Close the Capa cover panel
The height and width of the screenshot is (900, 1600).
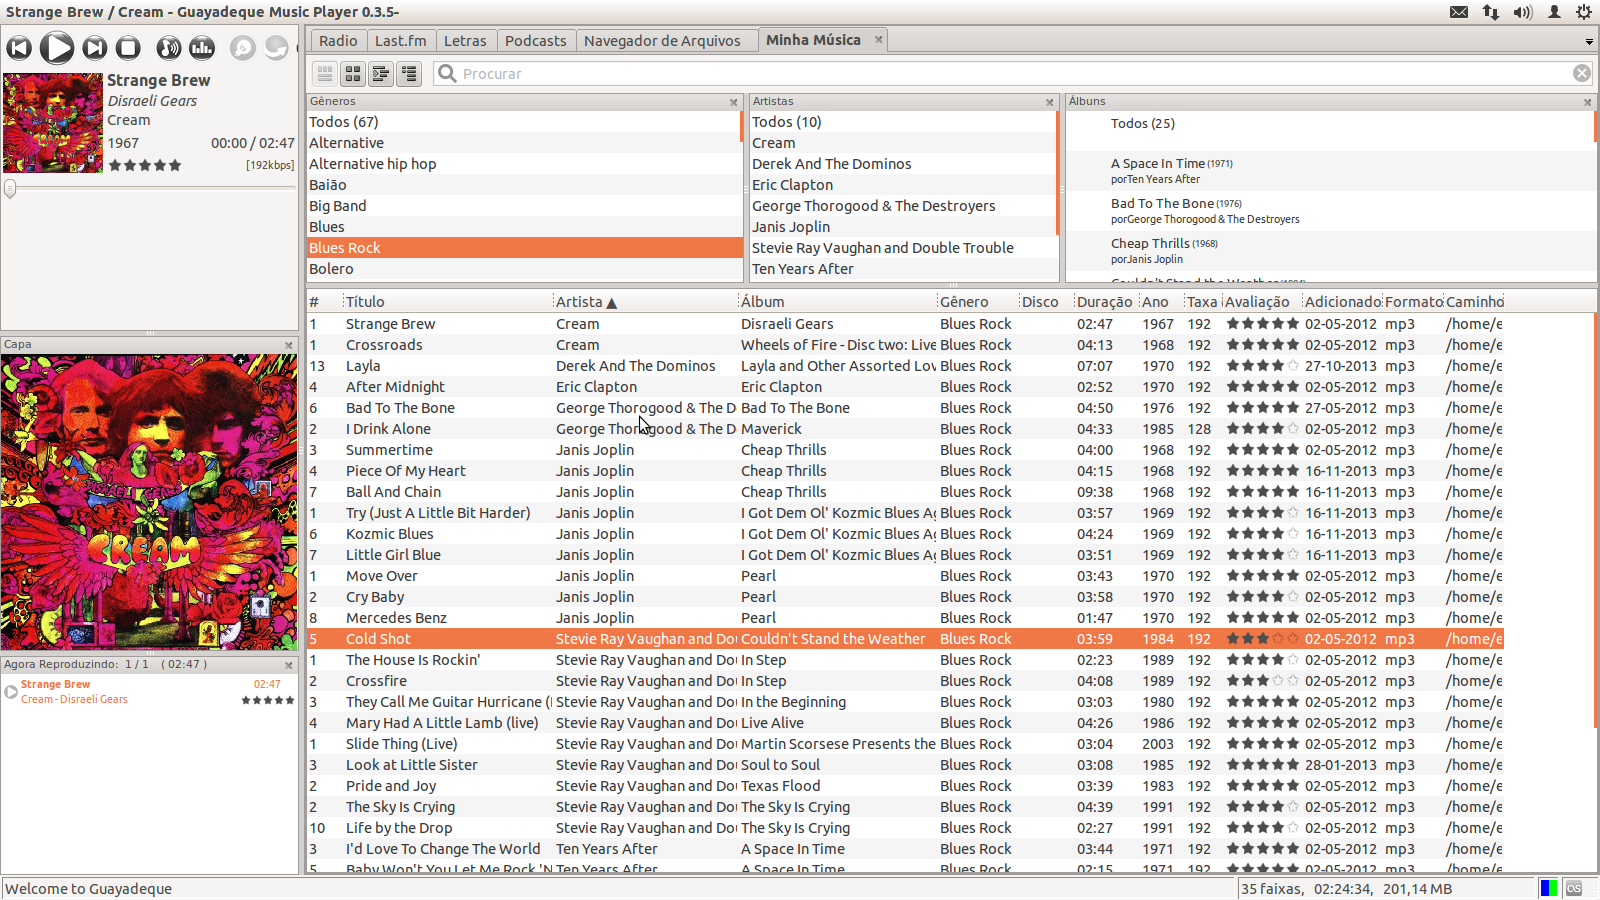pyautogui.click(x=289, y=345)
